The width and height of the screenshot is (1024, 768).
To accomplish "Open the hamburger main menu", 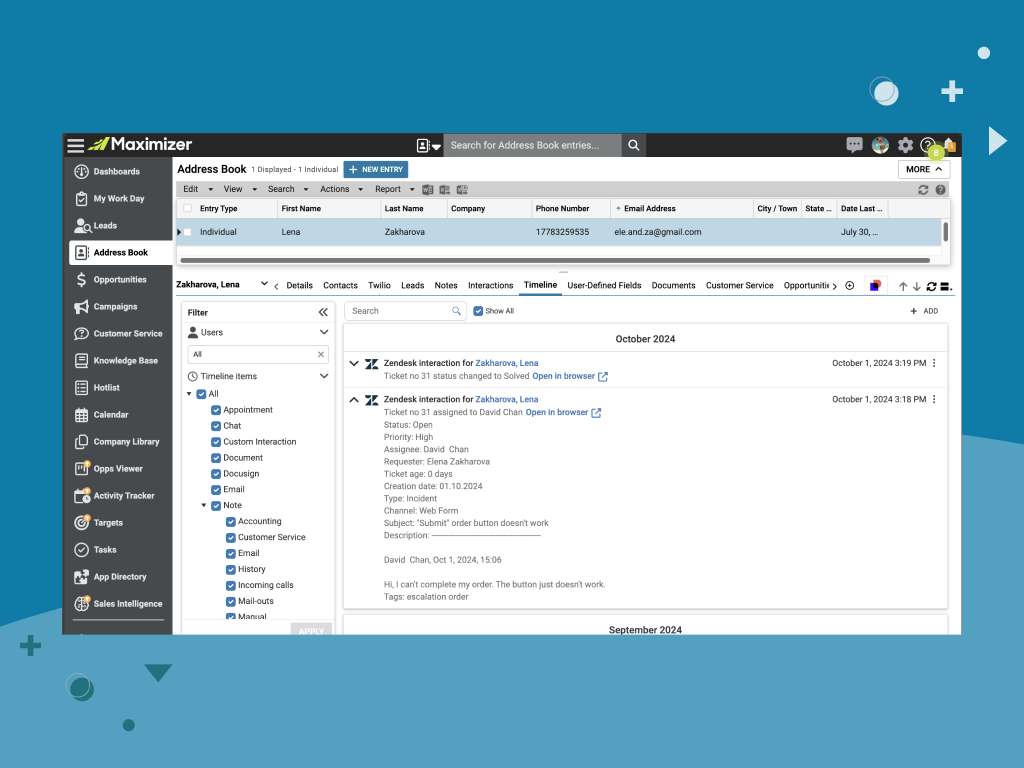I will (x=76, y=145).
